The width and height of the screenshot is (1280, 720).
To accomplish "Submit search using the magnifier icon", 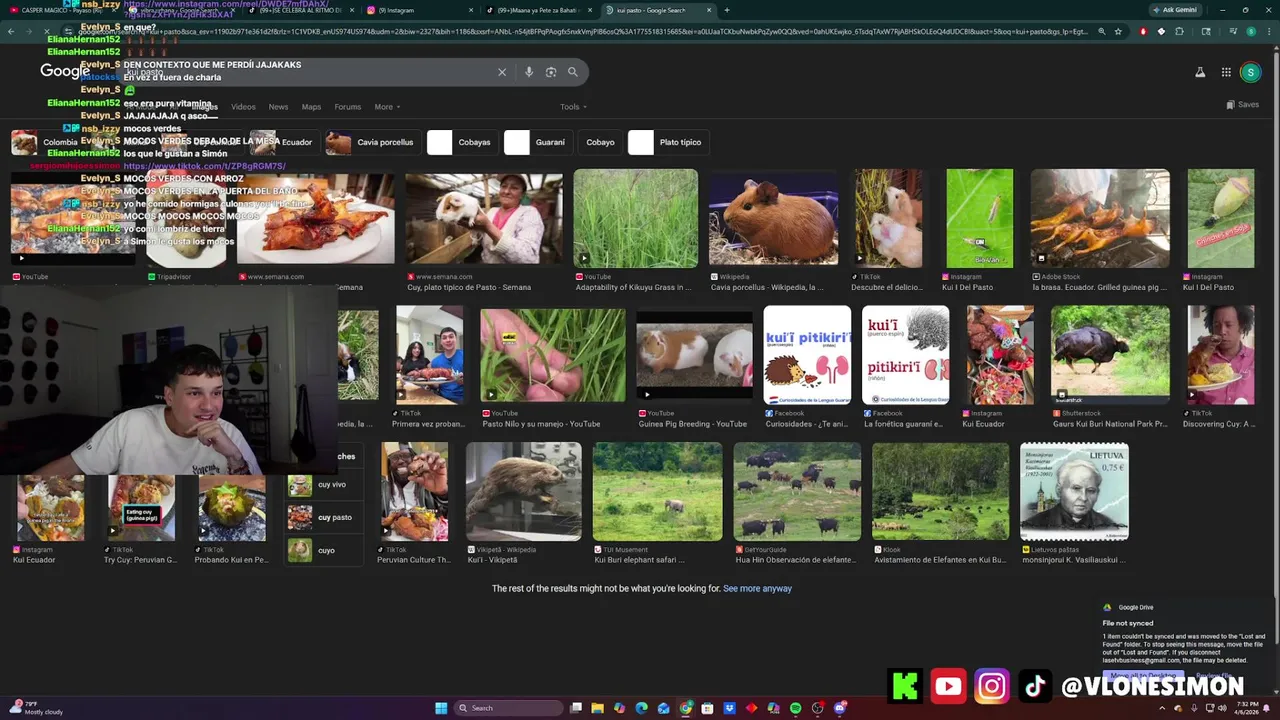I will point(573,72).
